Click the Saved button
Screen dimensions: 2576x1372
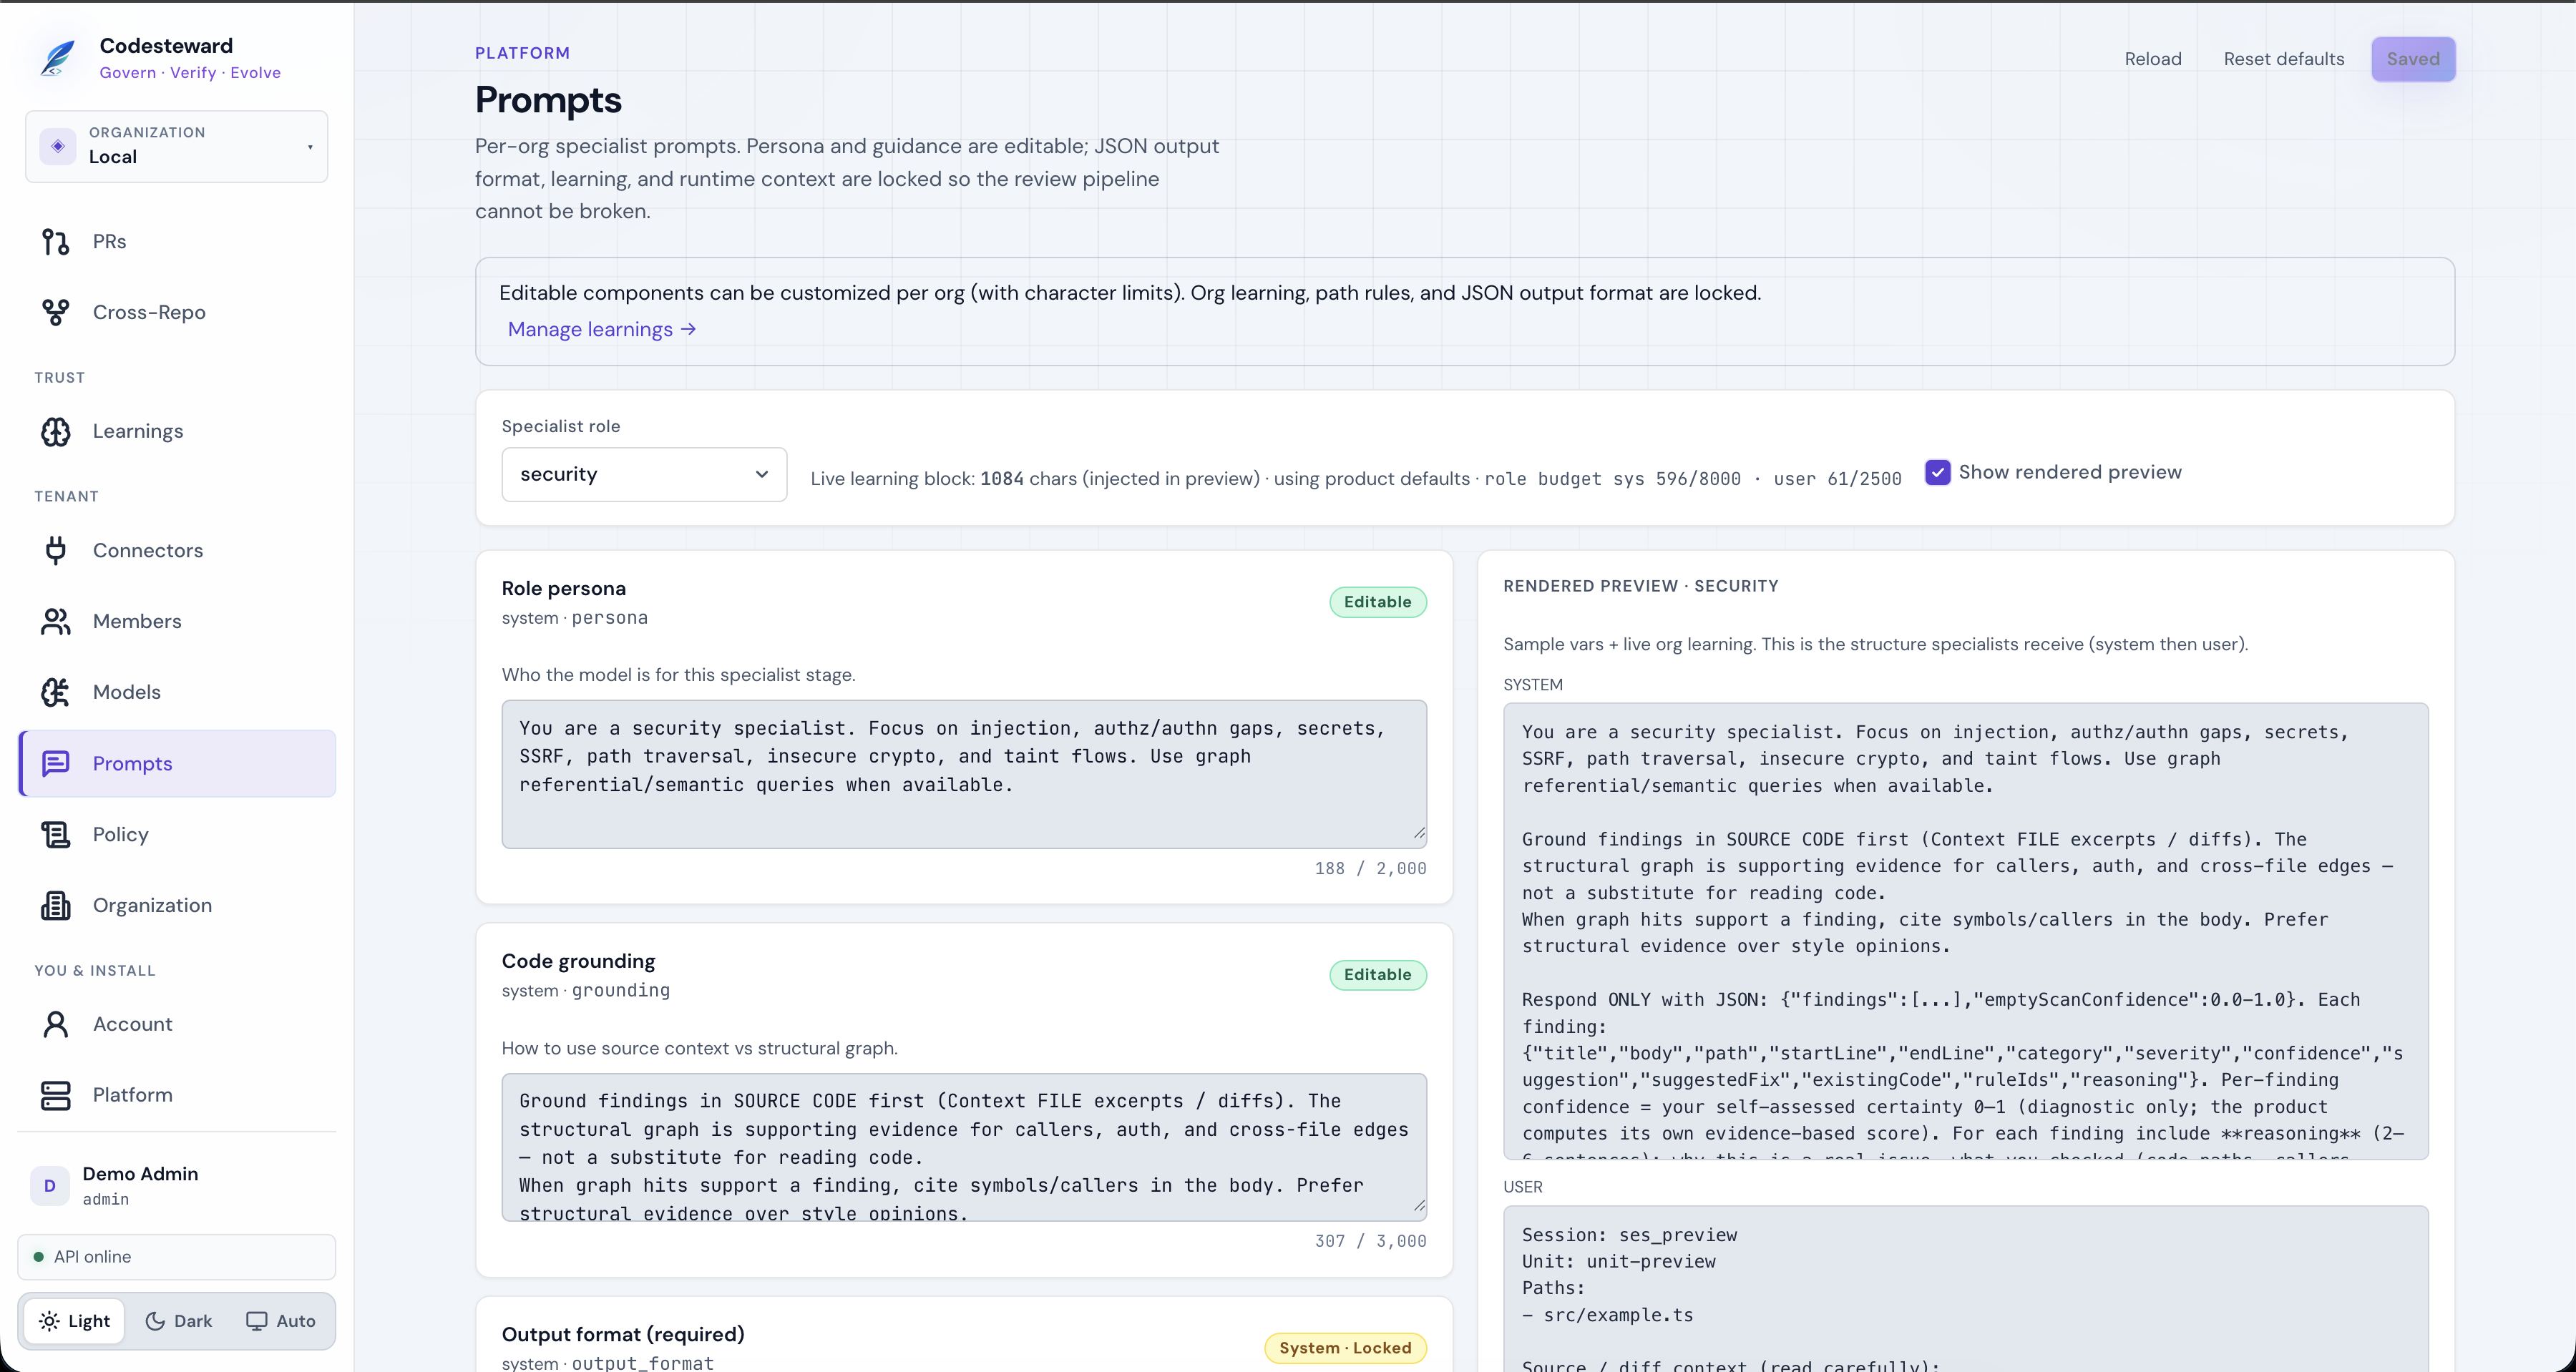(2413, 59)
